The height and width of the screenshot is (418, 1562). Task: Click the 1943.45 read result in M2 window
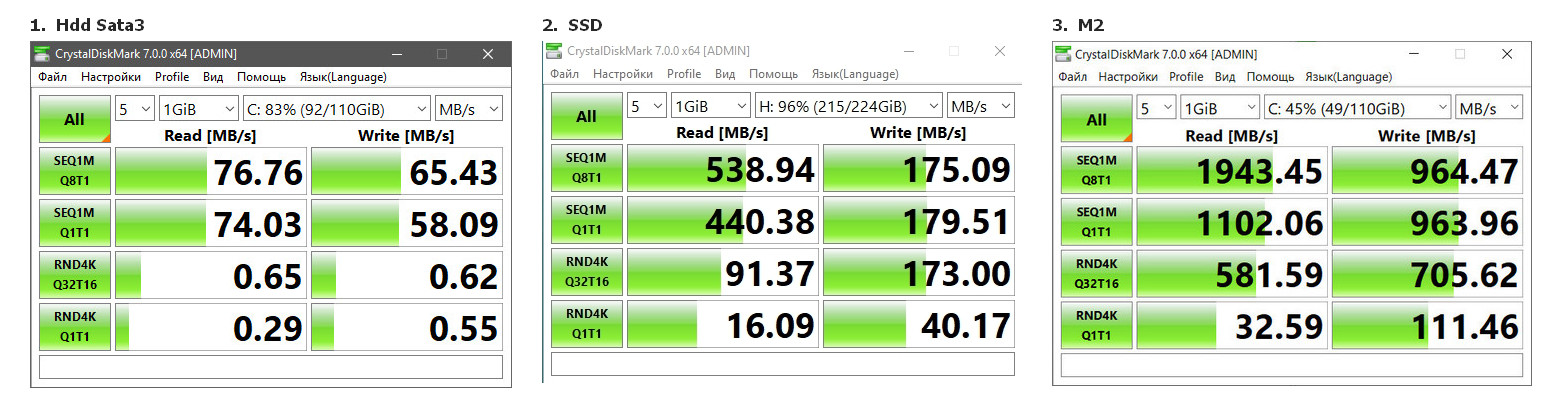tap(1232, 171)
